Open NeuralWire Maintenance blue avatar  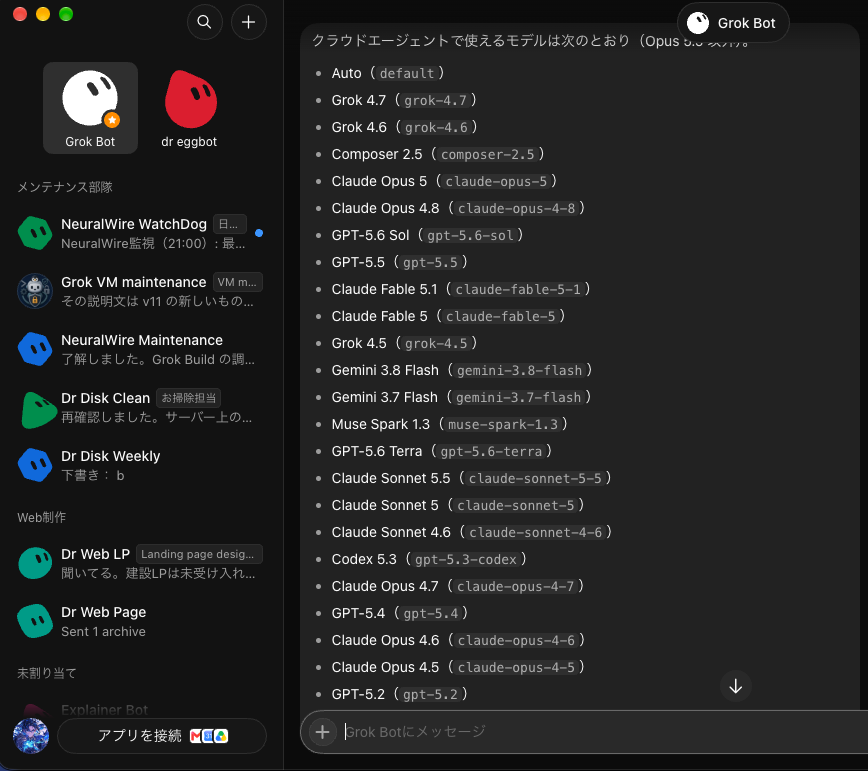pos(35,349)
